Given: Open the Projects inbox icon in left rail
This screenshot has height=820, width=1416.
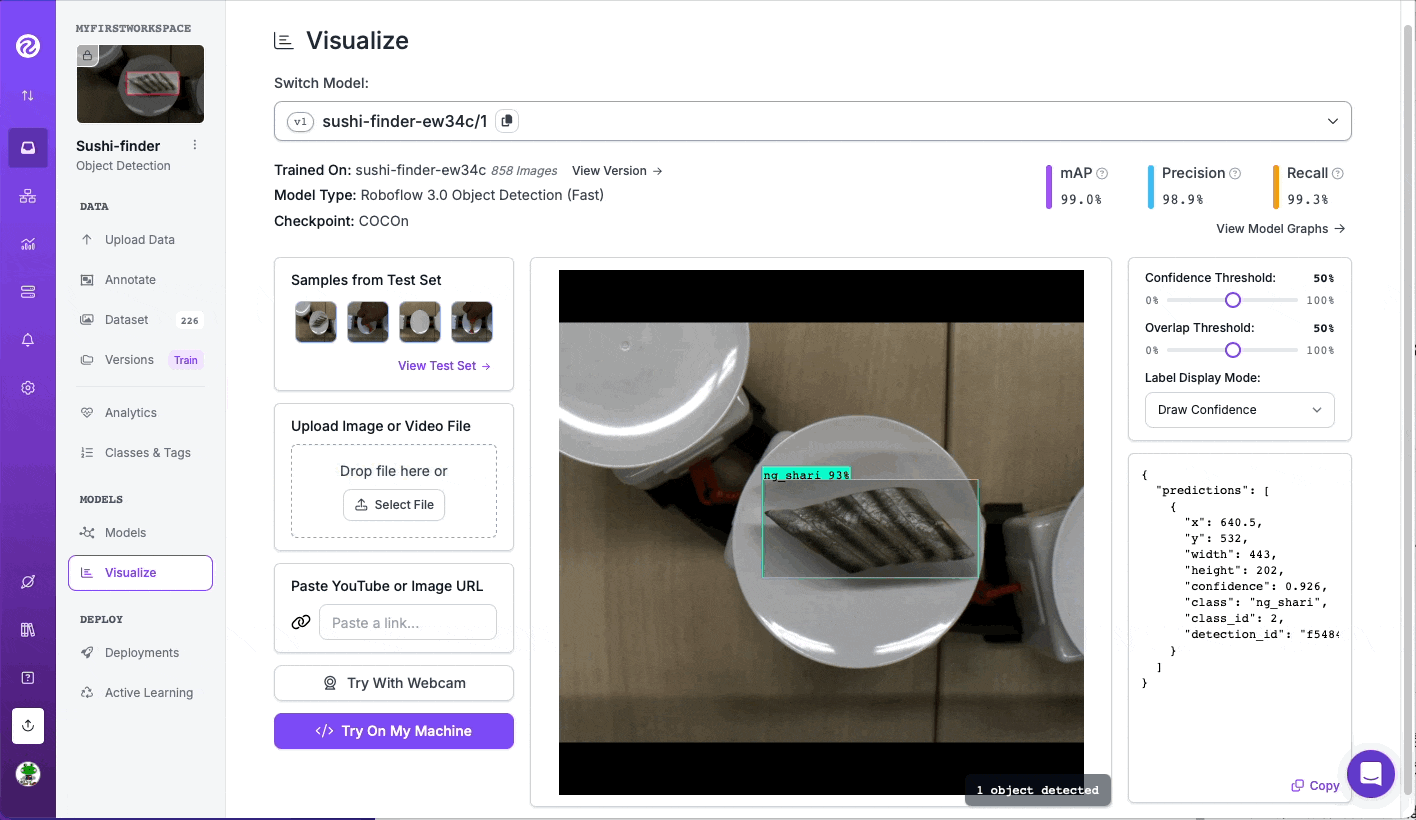Looking at the screenshot, I should pos(28,148).
